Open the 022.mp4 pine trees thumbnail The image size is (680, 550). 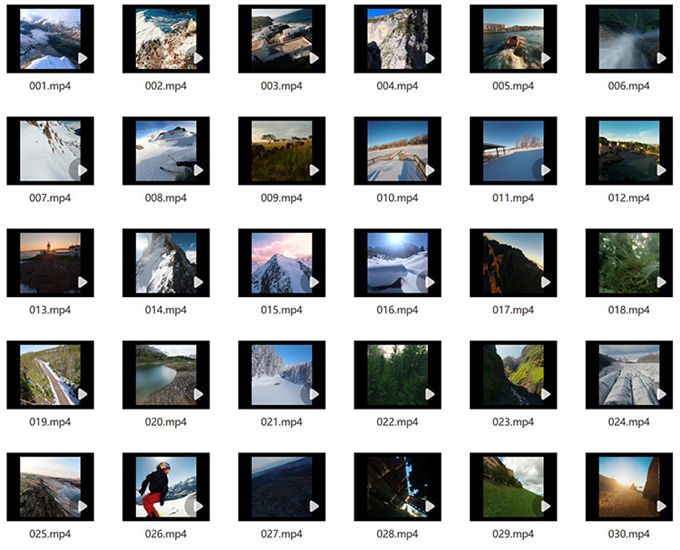point(398,375)
